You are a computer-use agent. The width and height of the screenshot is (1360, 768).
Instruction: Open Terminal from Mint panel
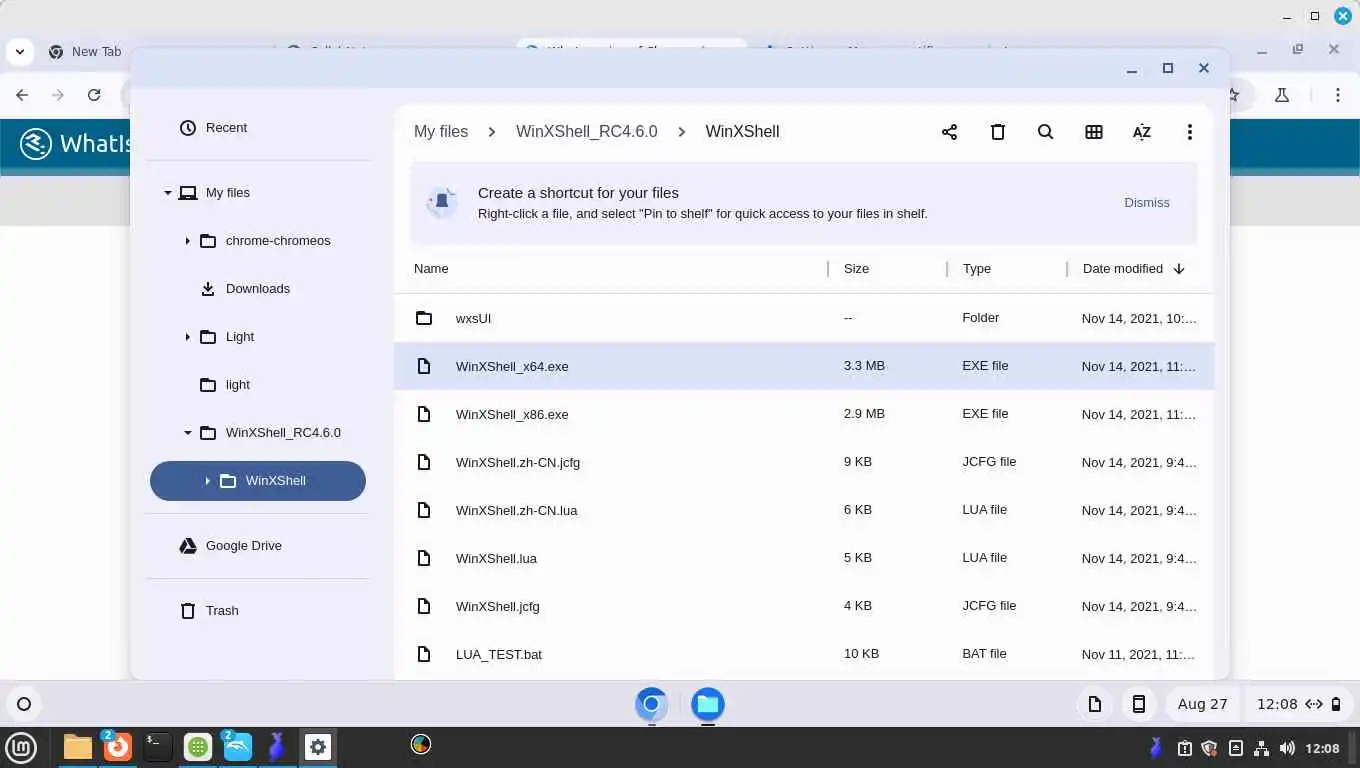coord(157,746)
